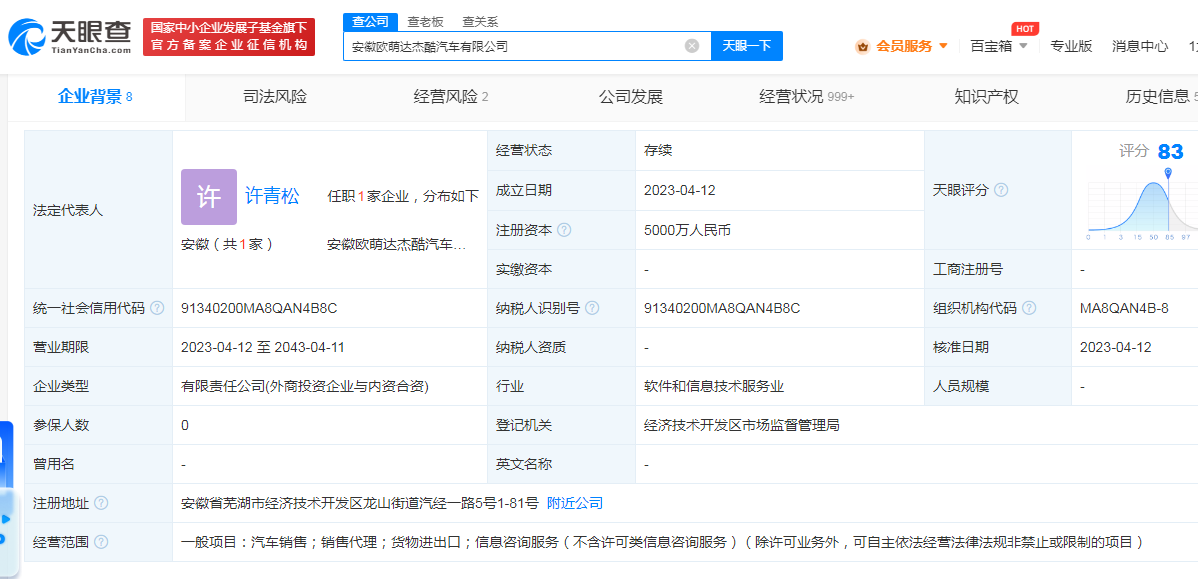Click the 天眼一下 search button
This screenshot has width=1198, height=579.
(747, 46)
